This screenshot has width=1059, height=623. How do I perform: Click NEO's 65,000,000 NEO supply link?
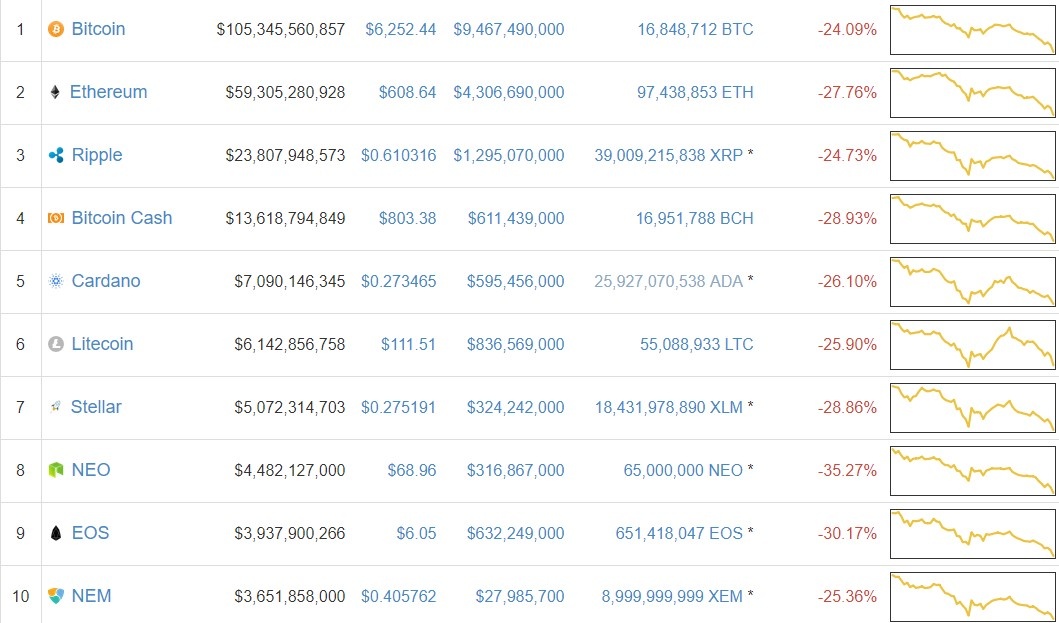(x=683, y=470)
